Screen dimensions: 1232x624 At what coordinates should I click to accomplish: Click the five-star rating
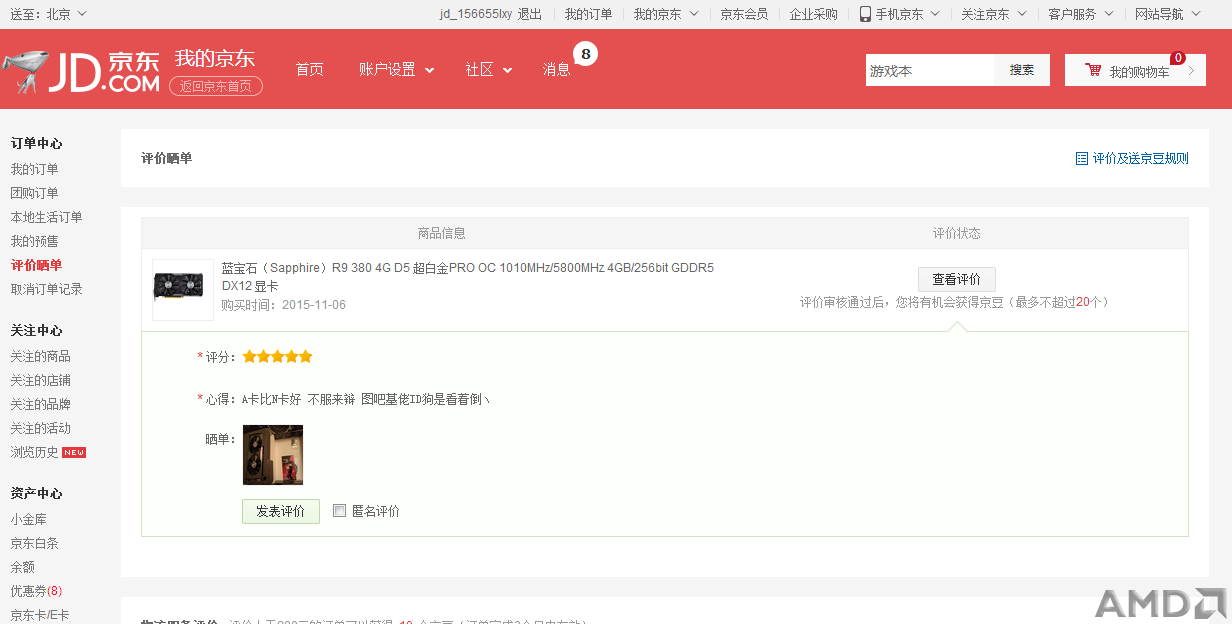click(277, 356)
